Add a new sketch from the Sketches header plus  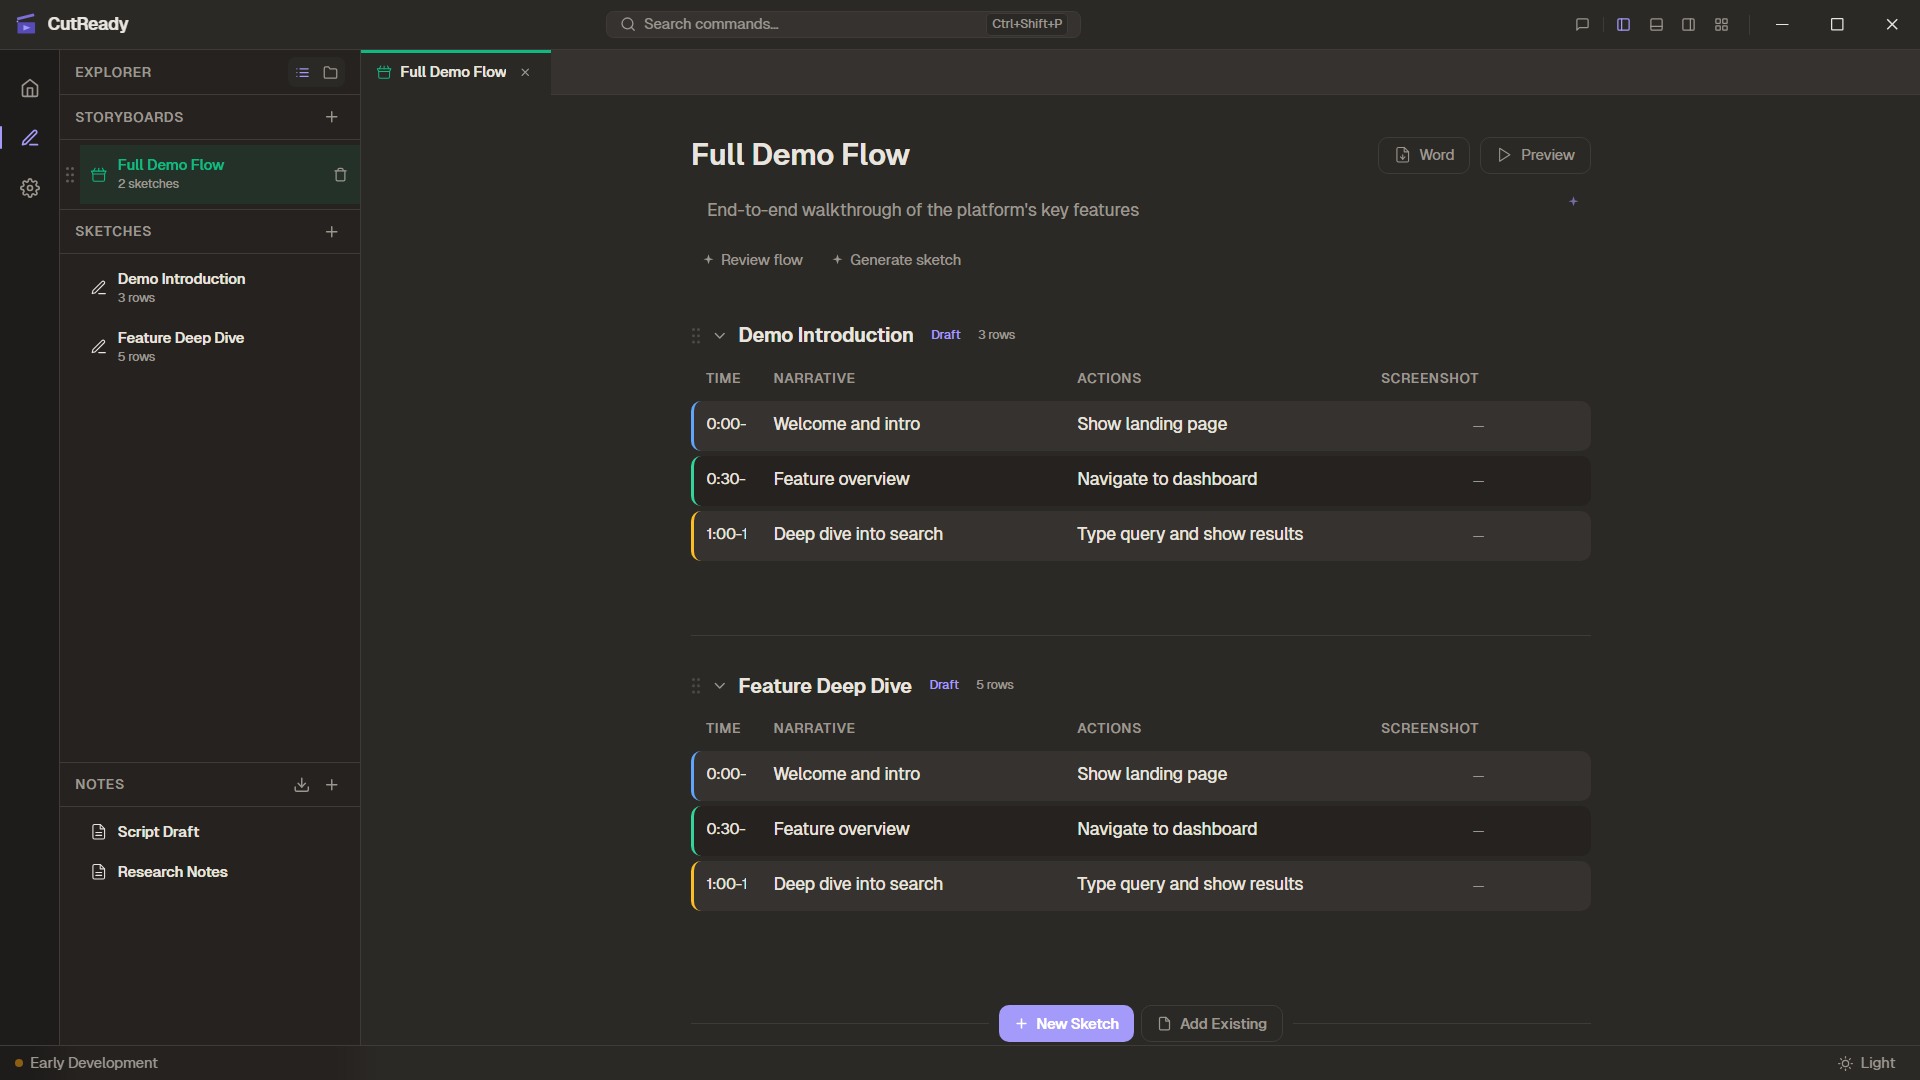tap(332, 231)
